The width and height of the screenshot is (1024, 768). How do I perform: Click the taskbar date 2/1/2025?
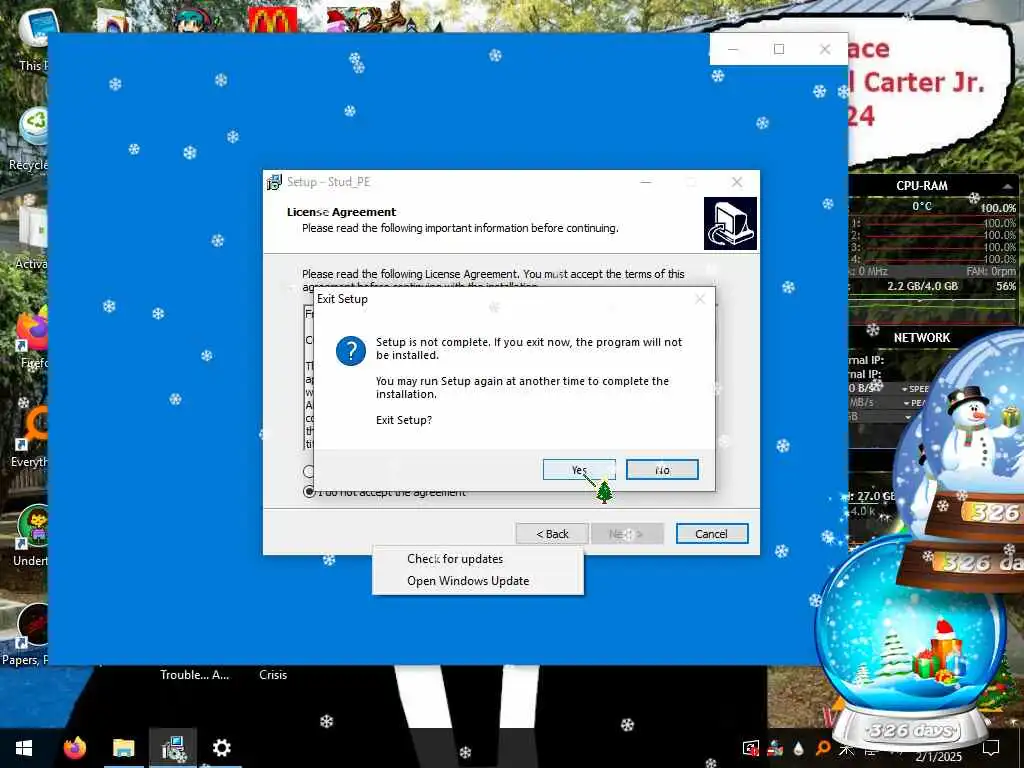[x=938, y=757]
